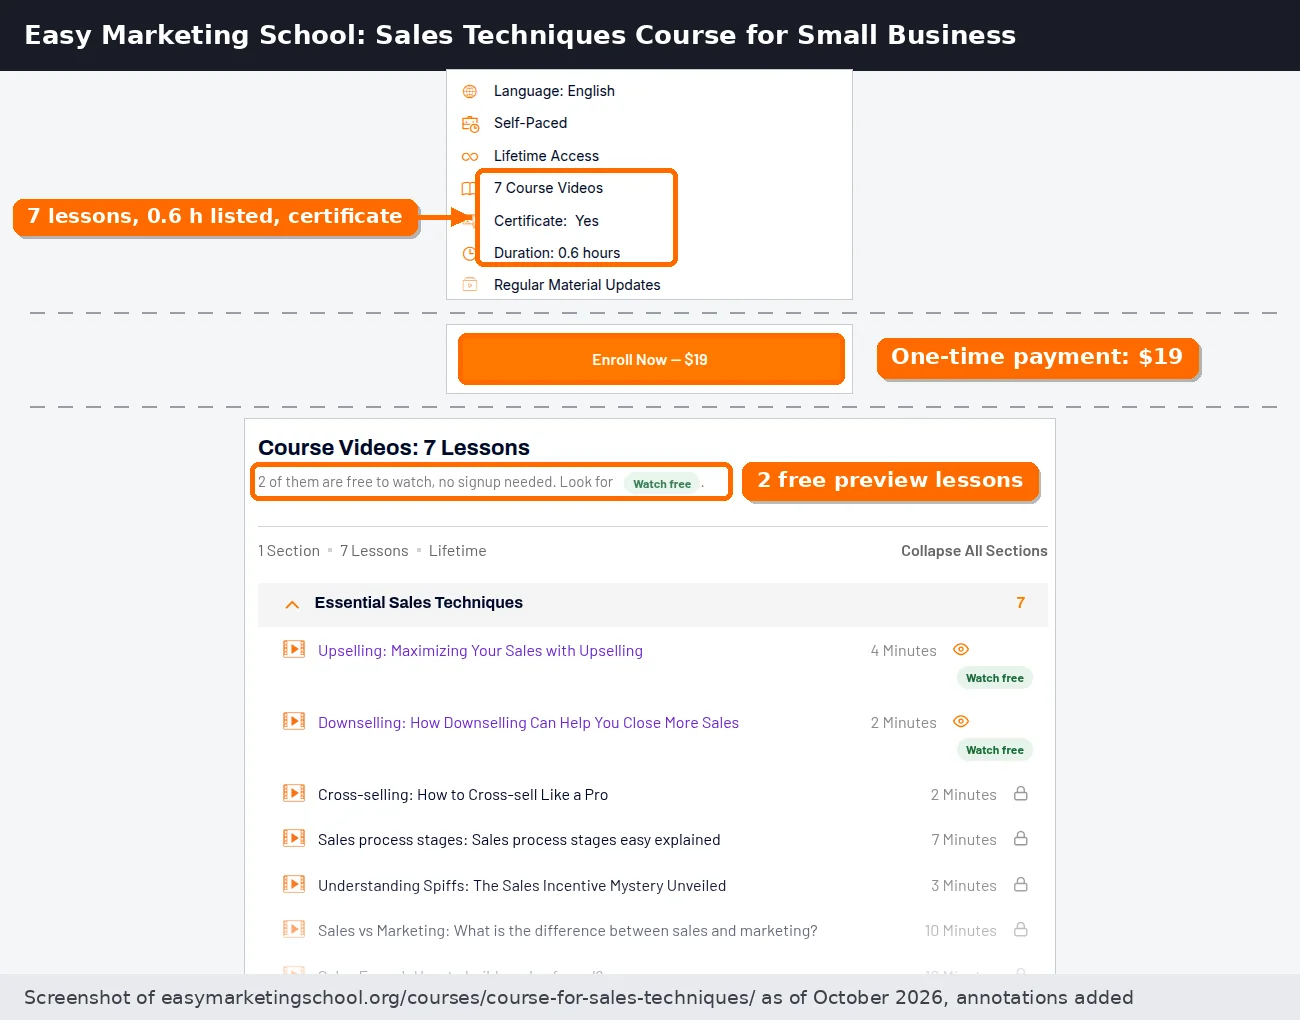
Task: Open the Upselling: Maximizing Your Sales lesson
Action: click(x=480, y=651)
